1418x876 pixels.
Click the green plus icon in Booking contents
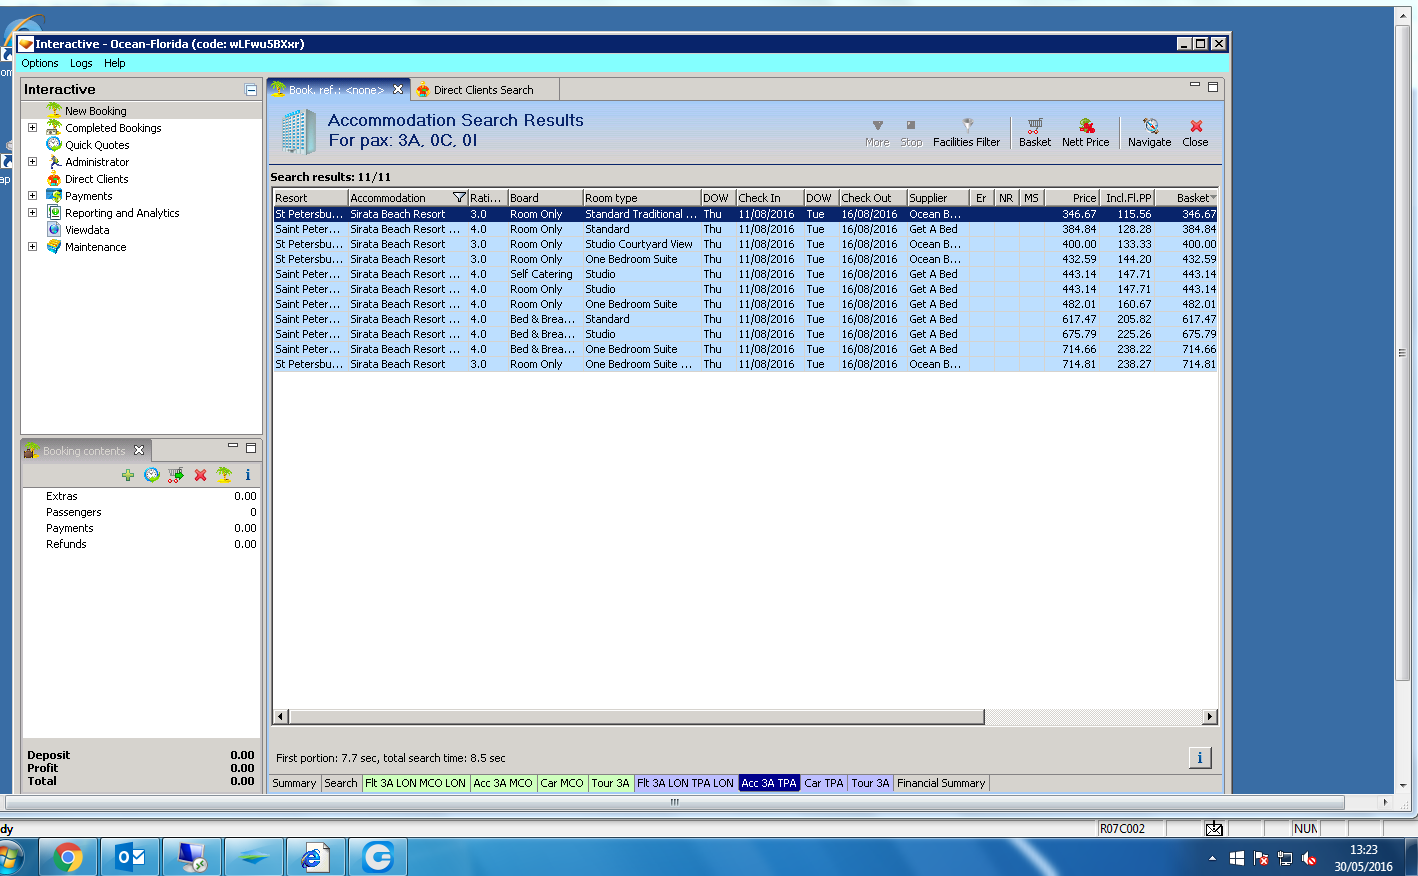click(128, 475)
